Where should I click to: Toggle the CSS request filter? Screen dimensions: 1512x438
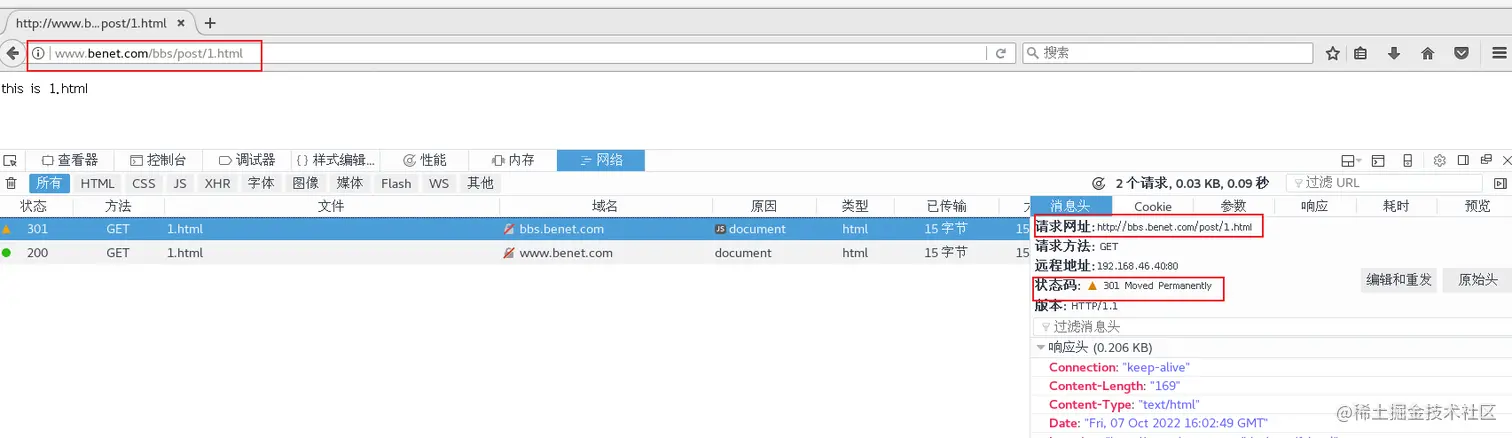(144, 183)
